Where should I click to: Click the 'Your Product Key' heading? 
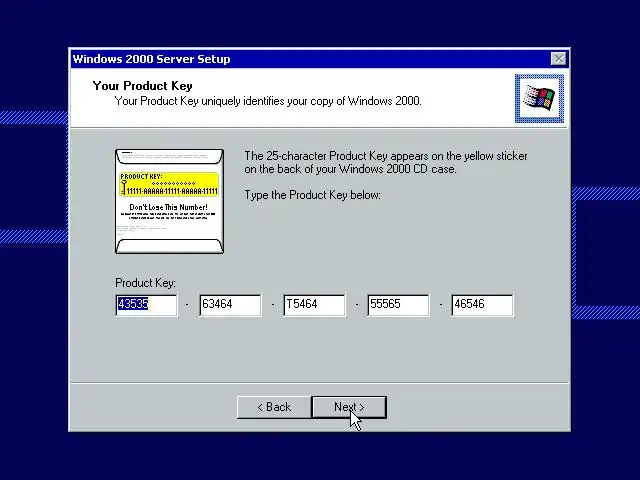pyautogui.click(x=142, y=86)
